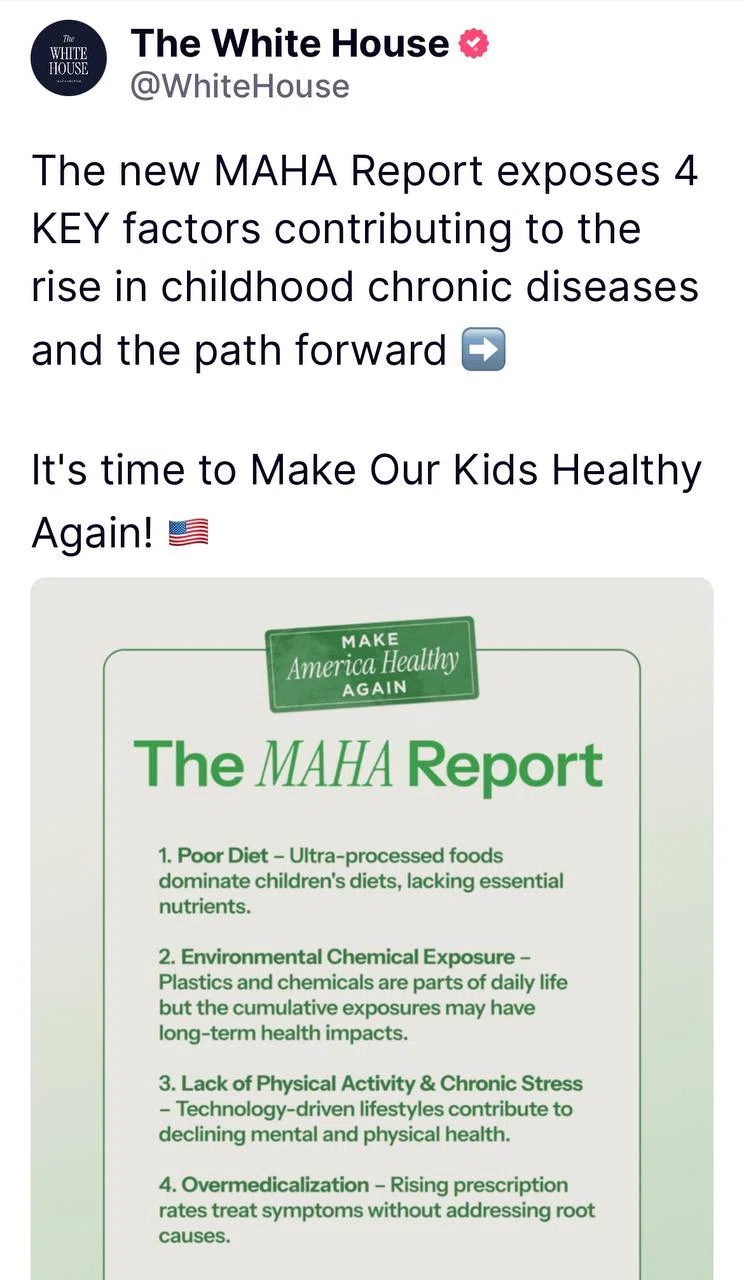This screenshot has height=1280, width=744.
Task: Click the Overmedicalization item text
Action: (x=376, y=1210)
